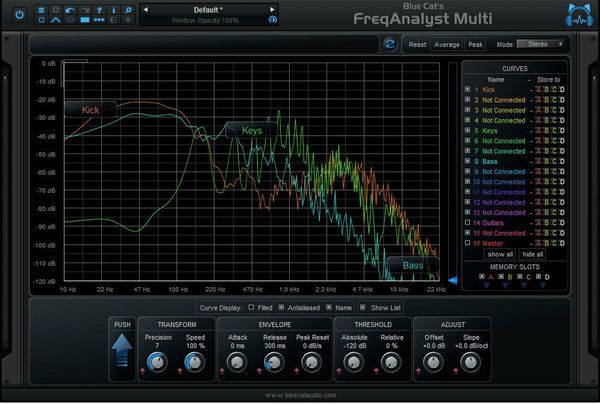Hide curve 1 Kick via its checkbox

(467, 89)
